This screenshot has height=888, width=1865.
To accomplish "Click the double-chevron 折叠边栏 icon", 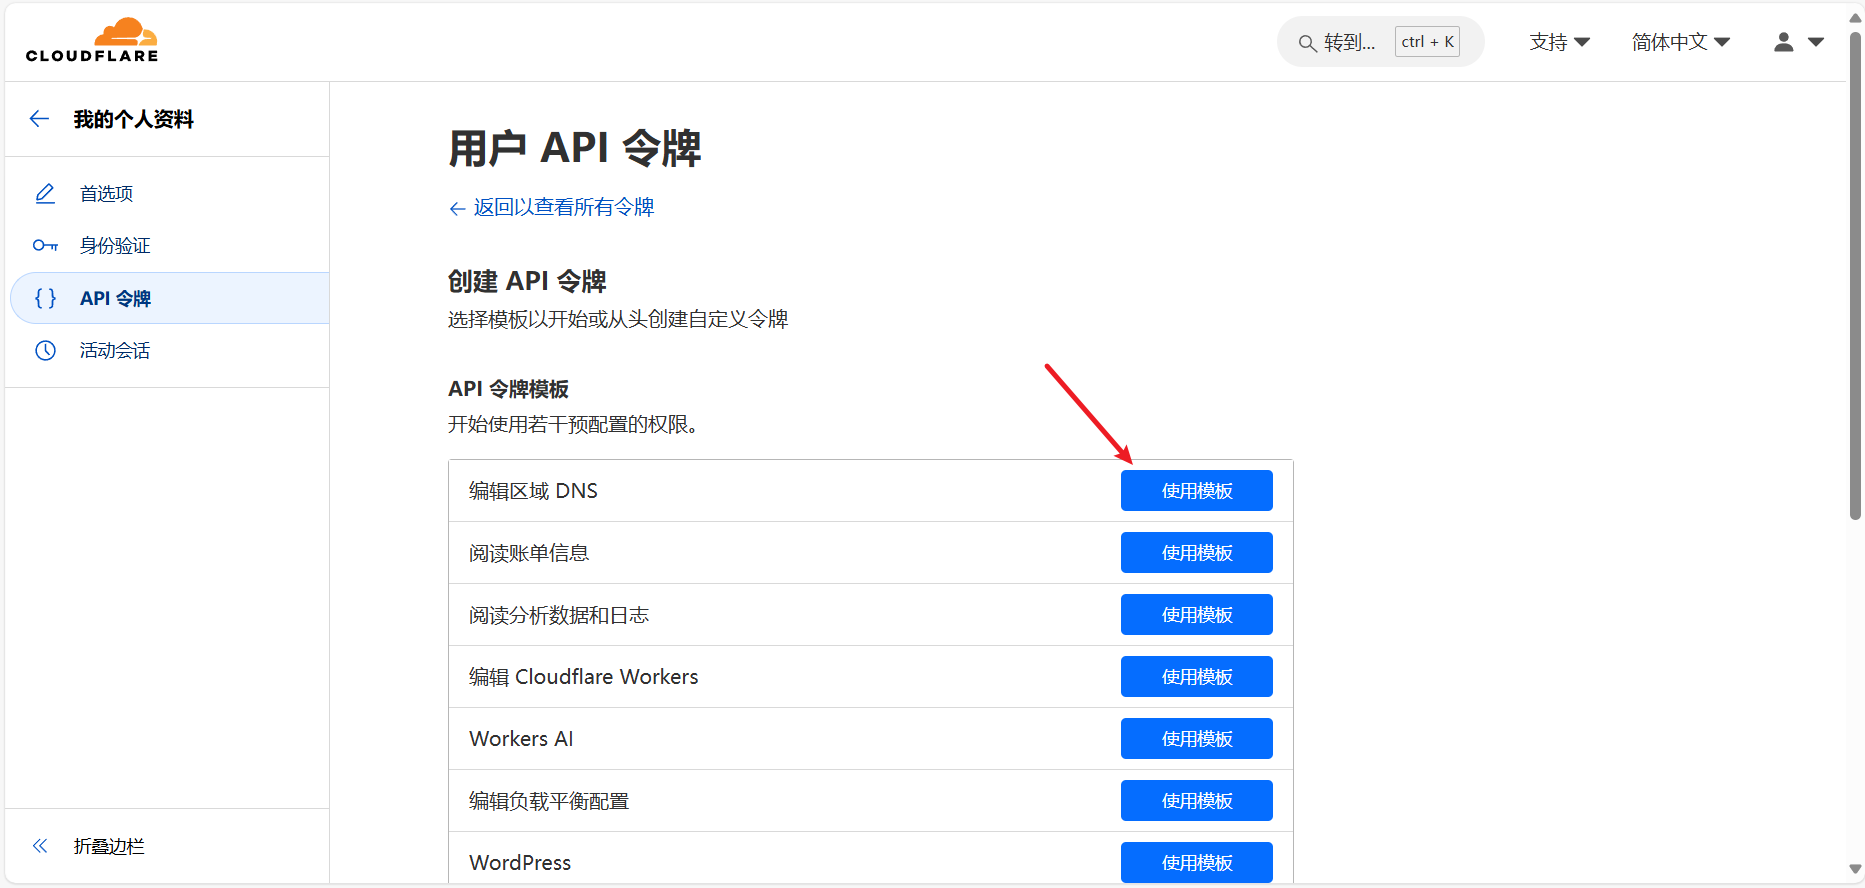I will pos(40,846).
